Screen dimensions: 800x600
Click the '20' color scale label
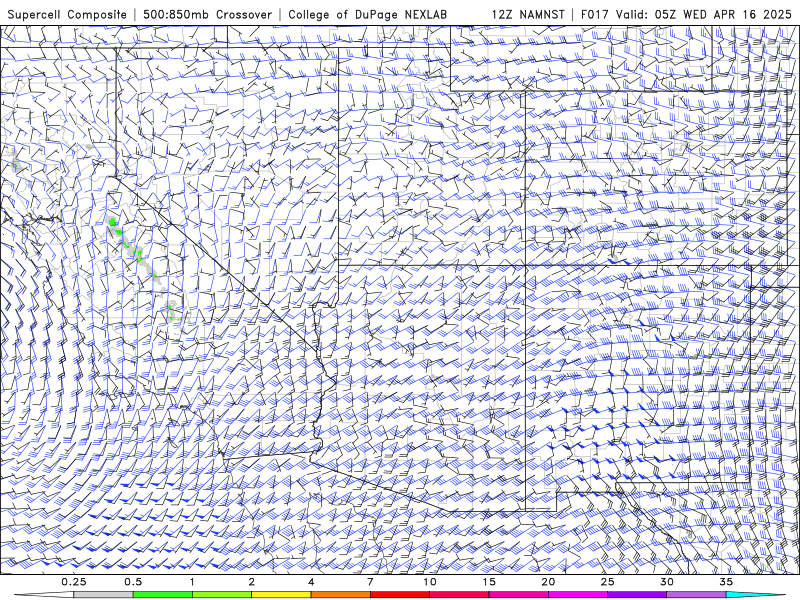click(x=548, y=582)
